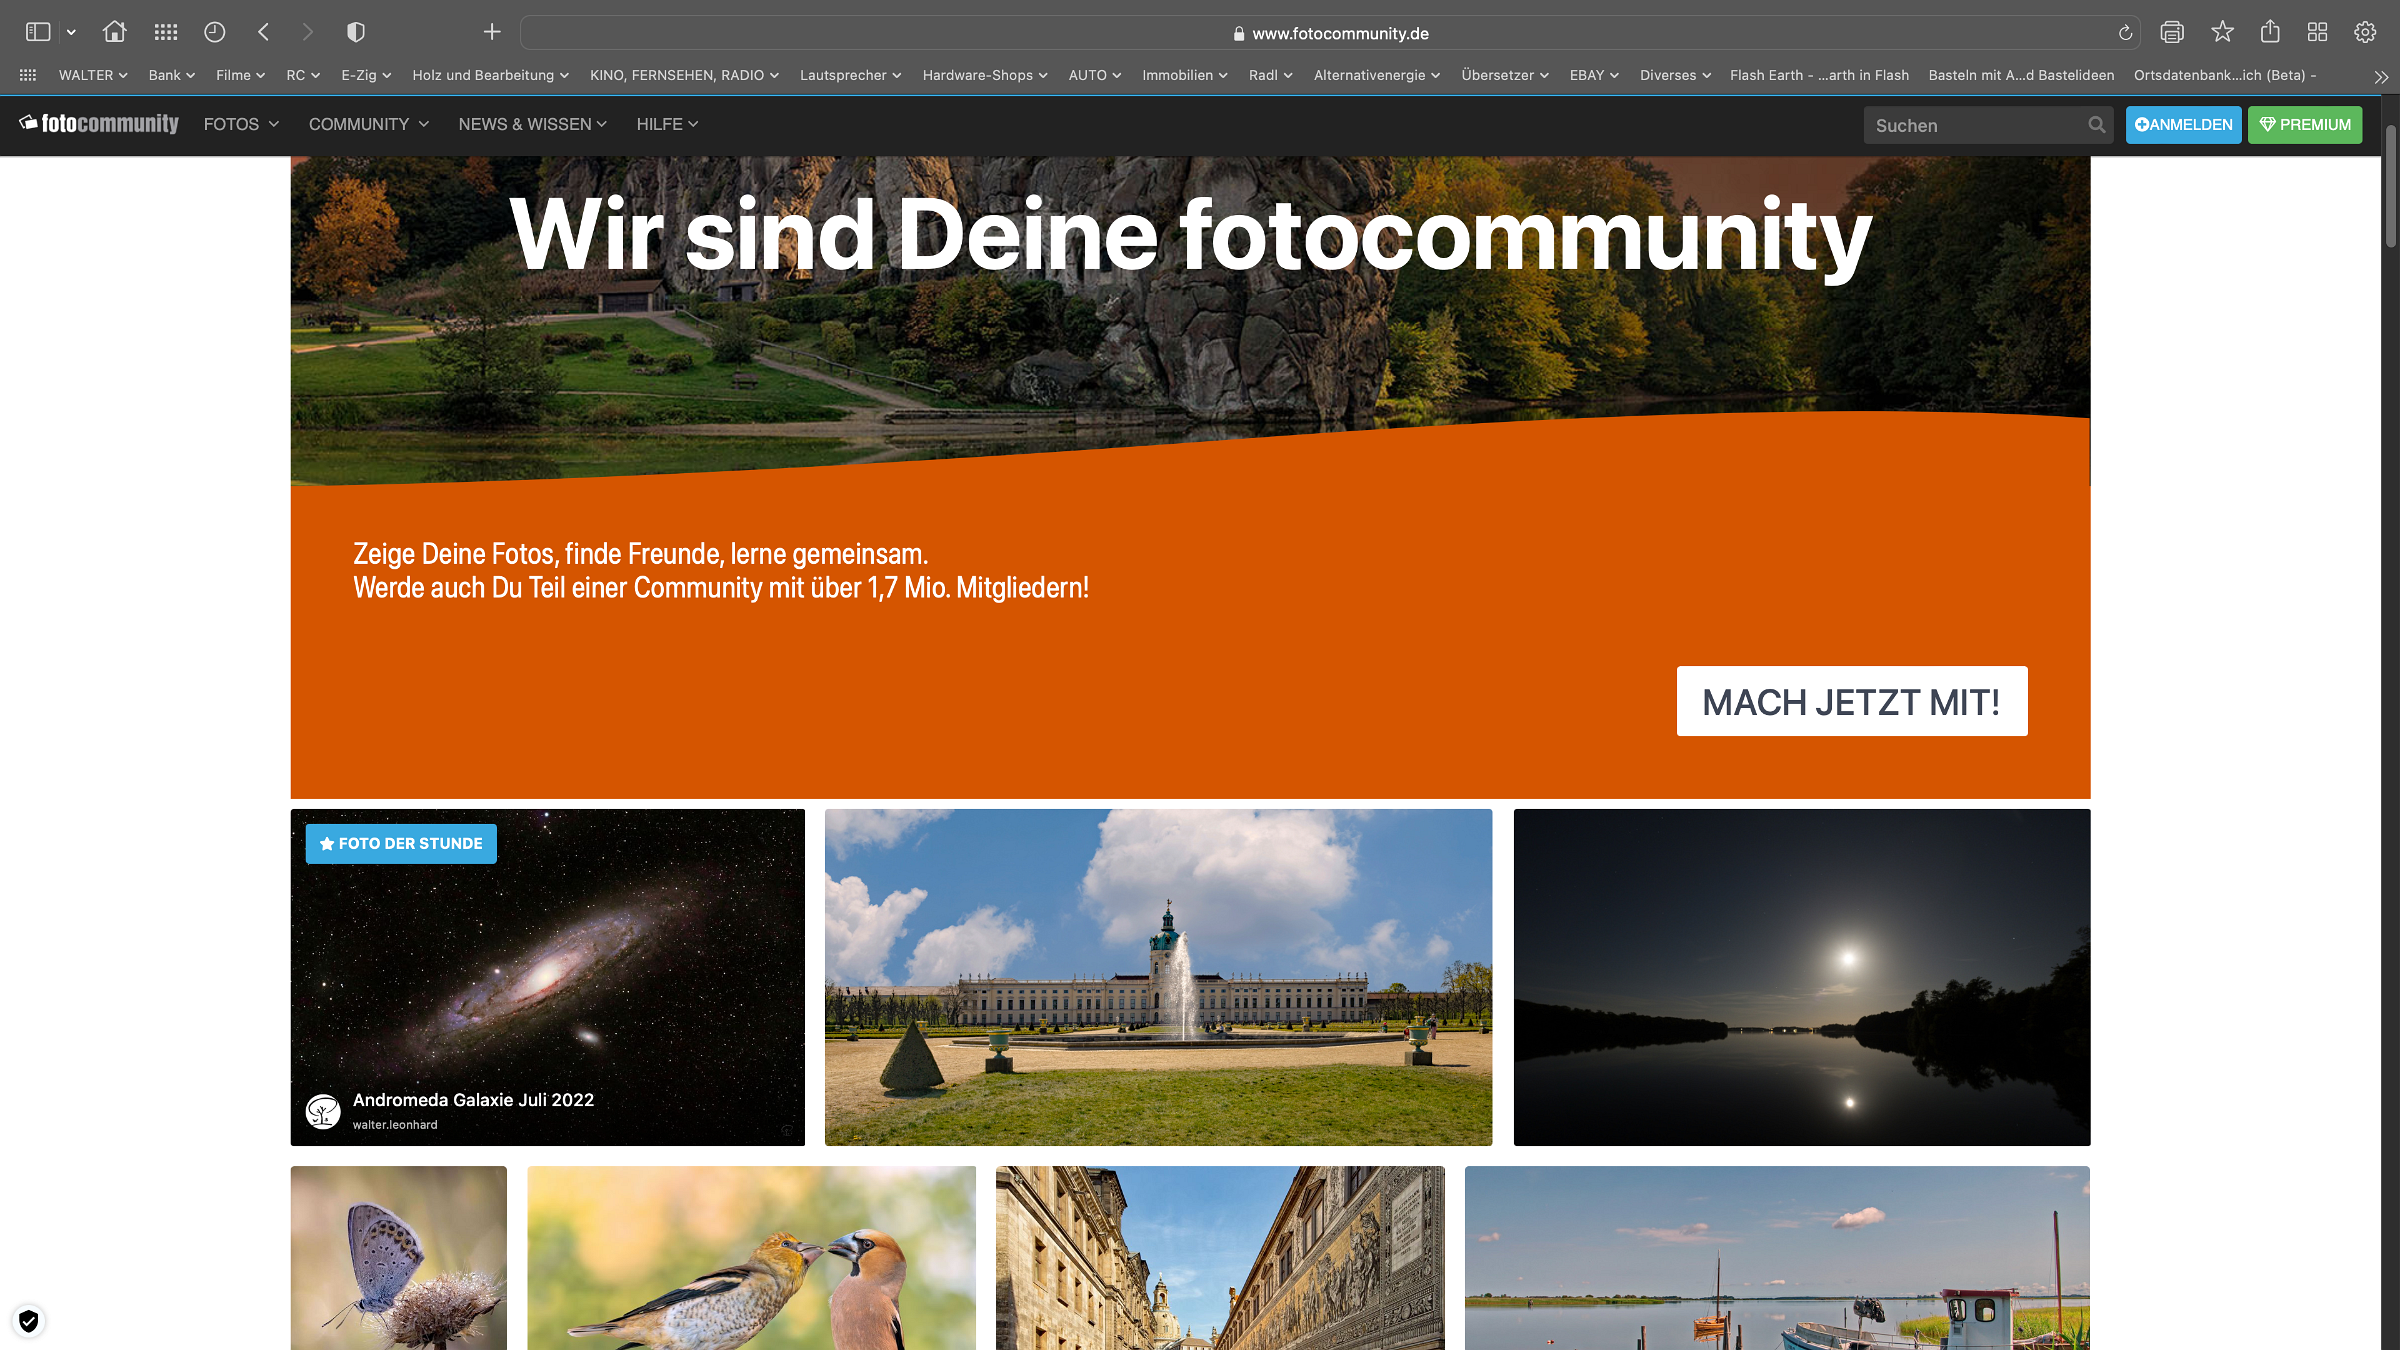The width and height of the screenshot is (2400, 1350).
Task: Open the browser history clock icon
Action: point(214,32)
